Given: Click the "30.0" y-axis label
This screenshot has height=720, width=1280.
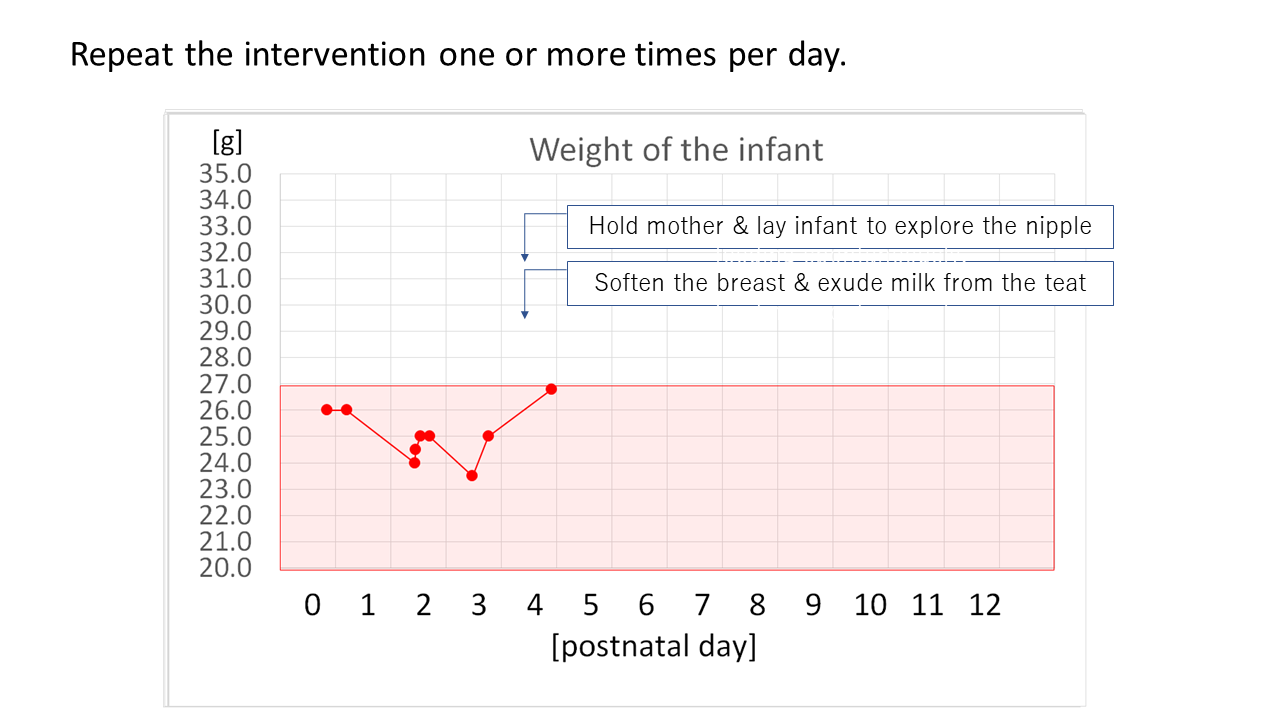Looking at the screenshot, I should click(225, 305).
